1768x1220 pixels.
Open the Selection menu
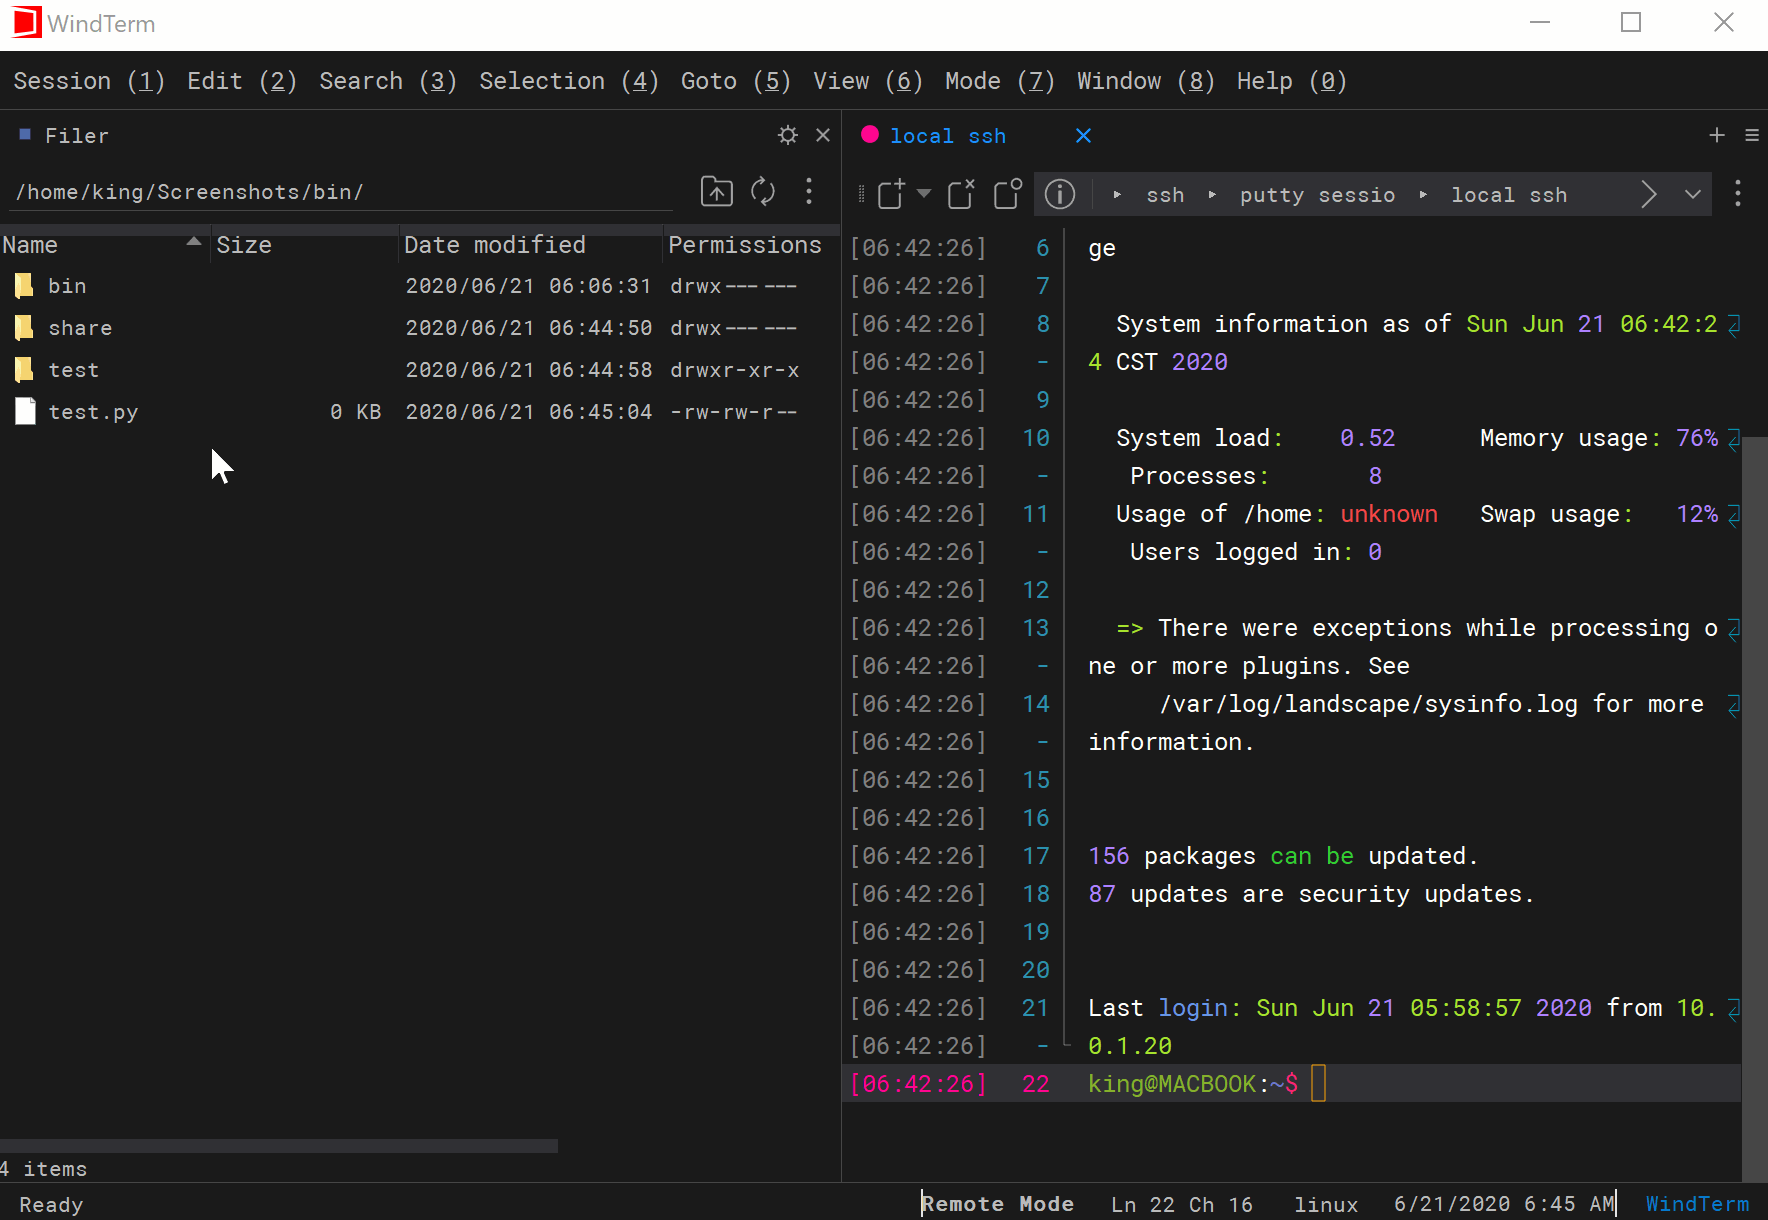coord(568,81)
